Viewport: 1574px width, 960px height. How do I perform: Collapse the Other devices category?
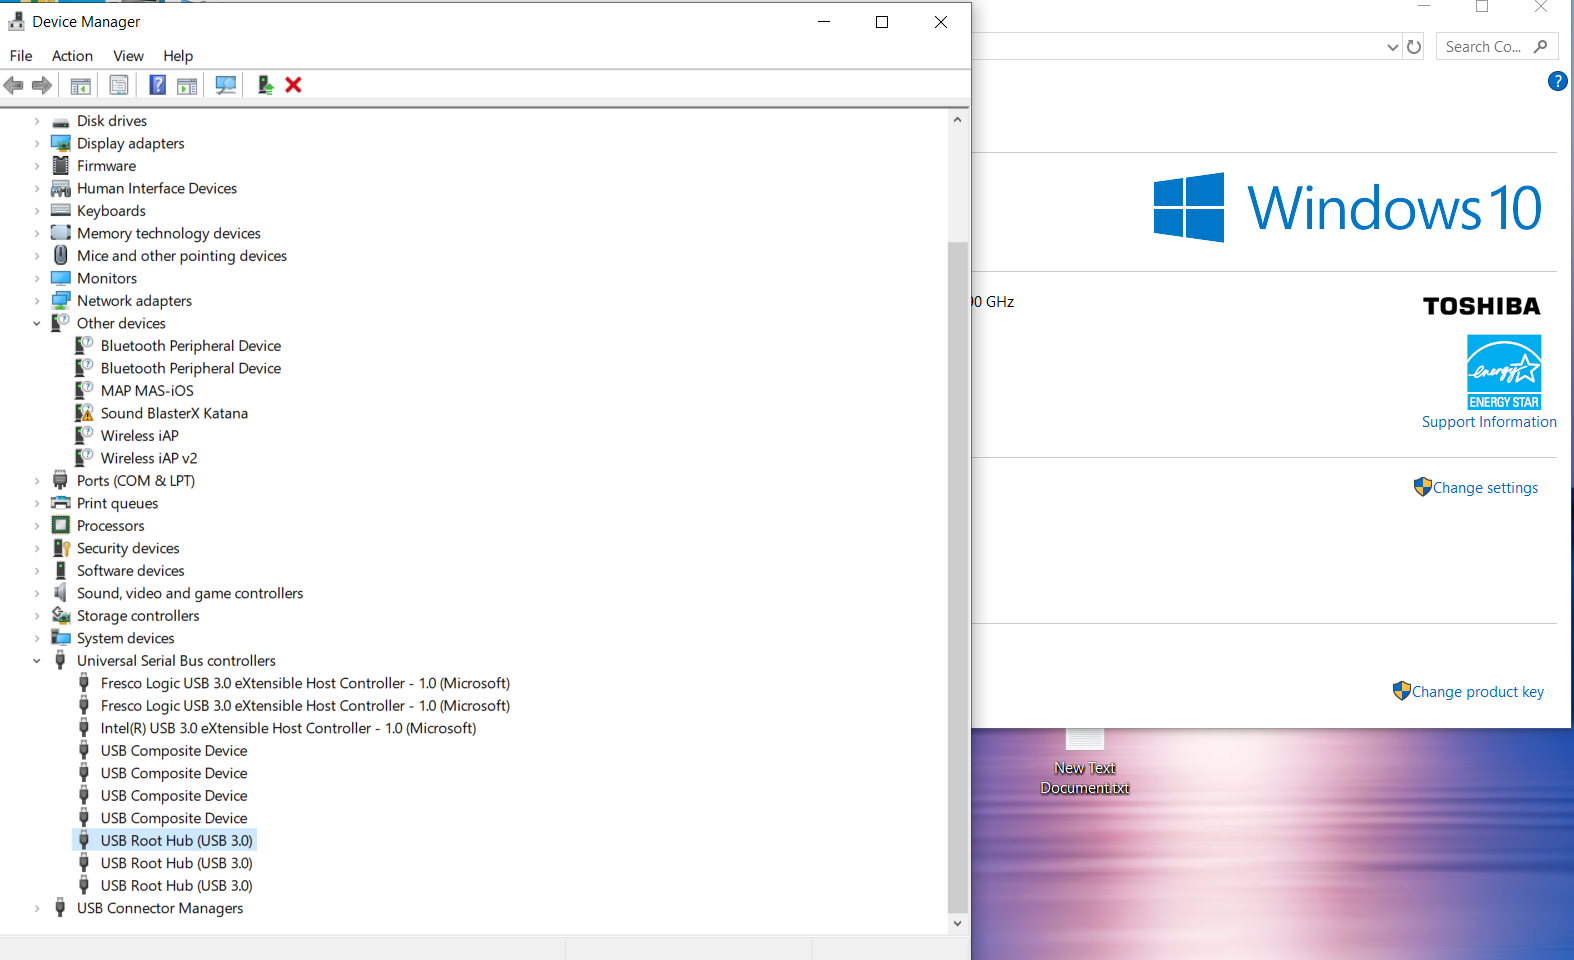[37, 323]
